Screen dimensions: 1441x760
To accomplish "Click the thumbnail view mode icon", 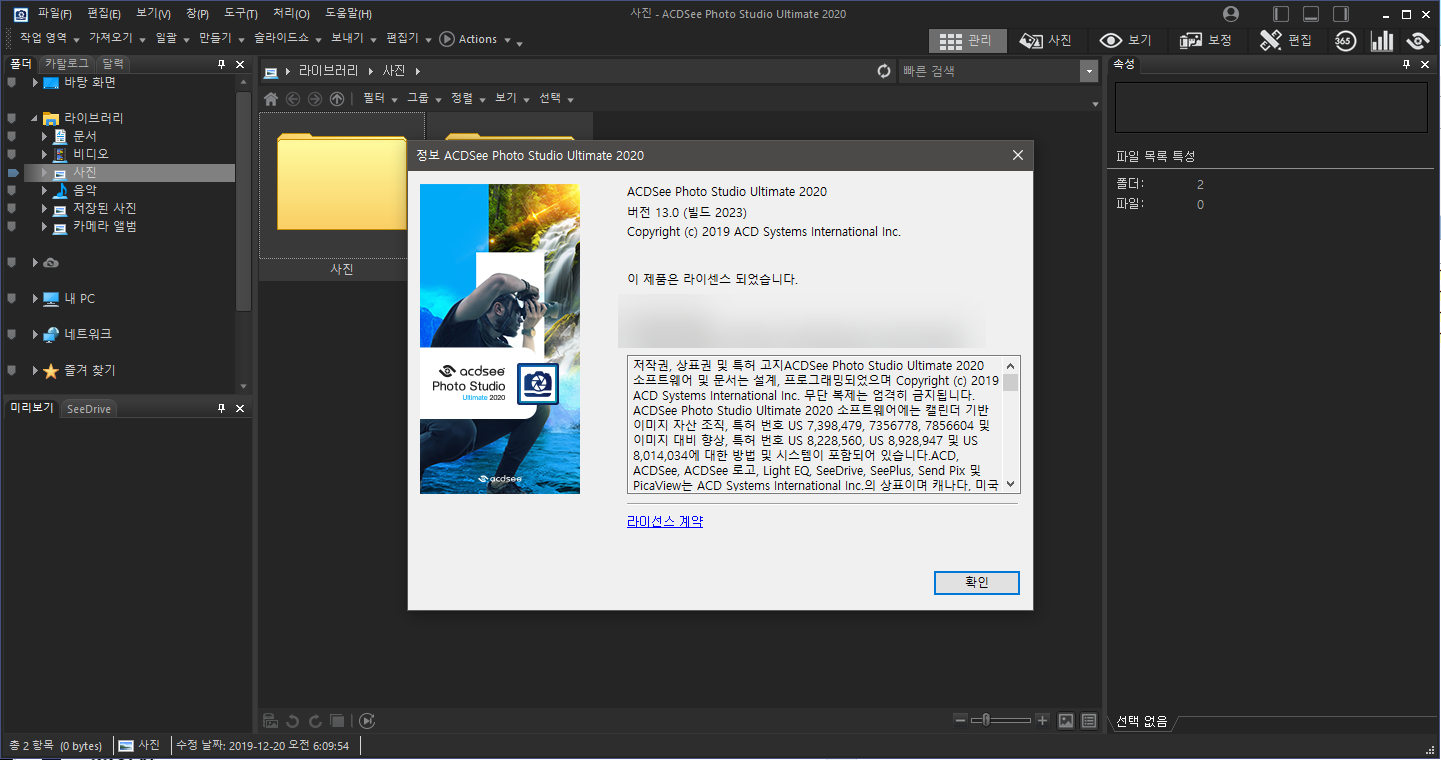I will [1066, 720].
